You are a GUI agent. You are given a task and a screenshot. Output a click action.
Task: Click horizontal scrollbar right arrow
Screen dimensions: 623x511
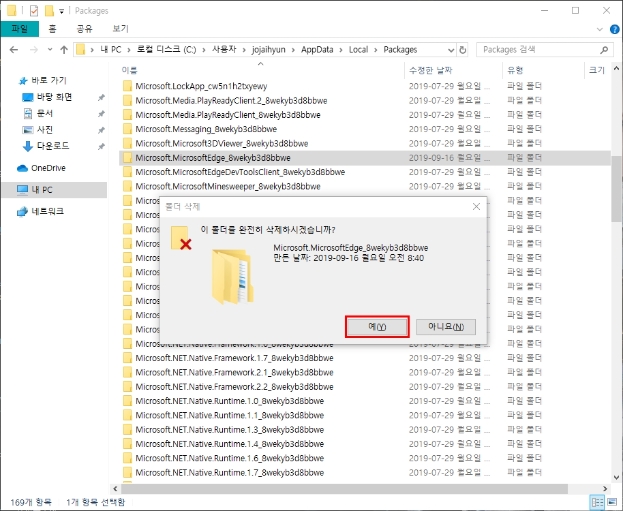605,488
